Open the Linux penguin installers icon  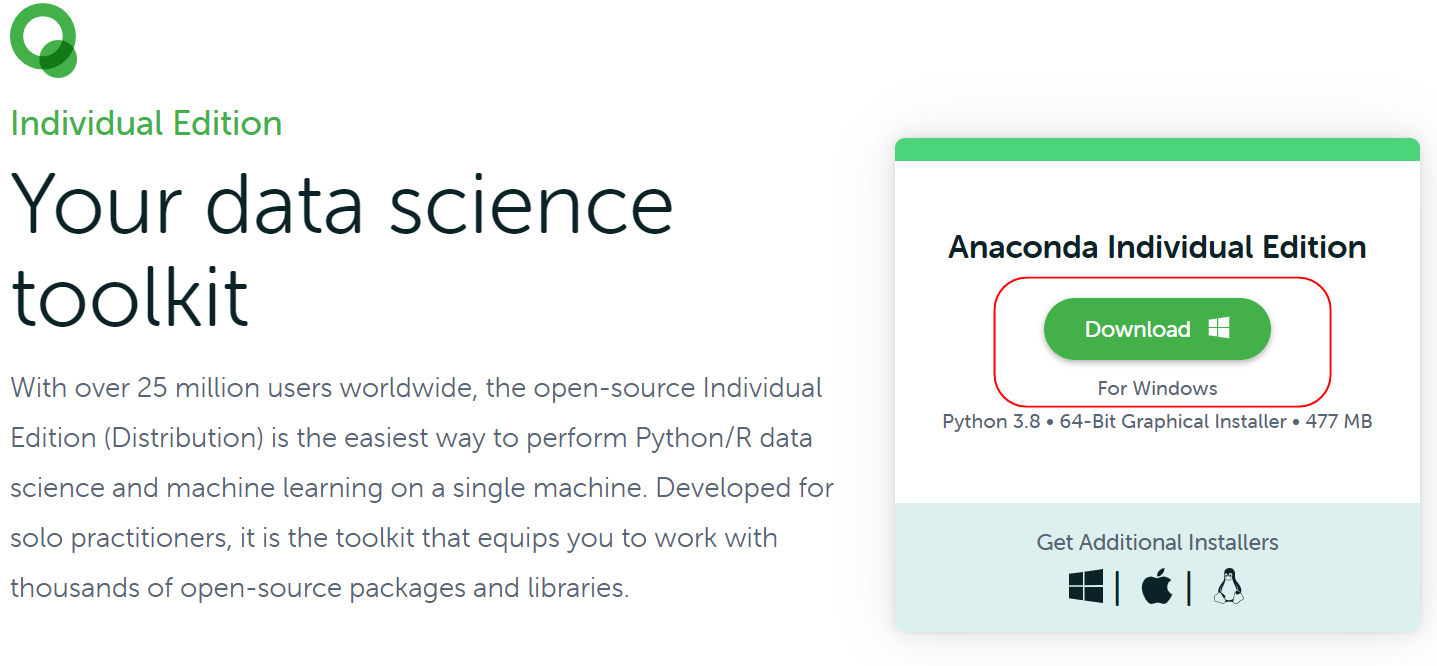(x=1229, y=587)
